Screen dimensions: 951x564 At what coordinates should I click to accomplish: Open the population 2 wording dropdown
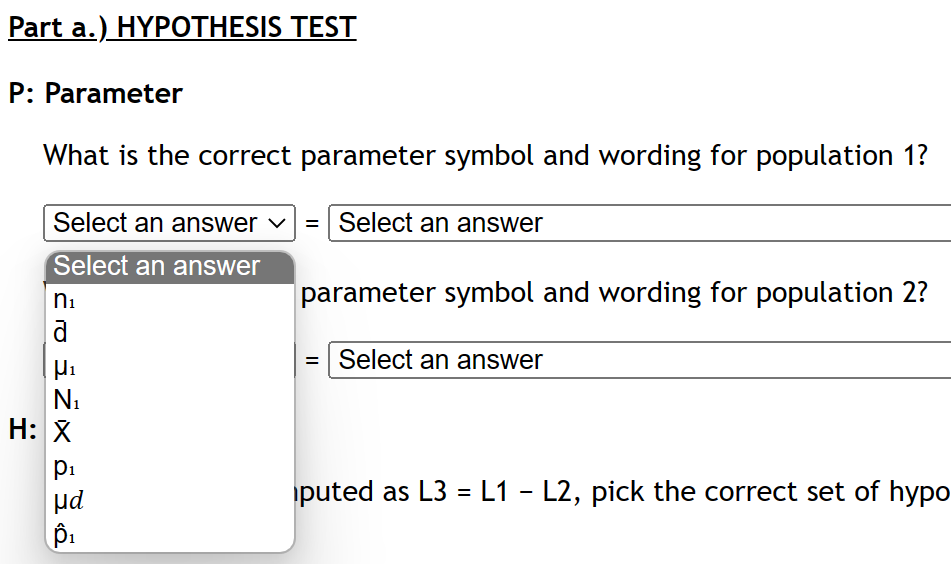click(640, 360)
